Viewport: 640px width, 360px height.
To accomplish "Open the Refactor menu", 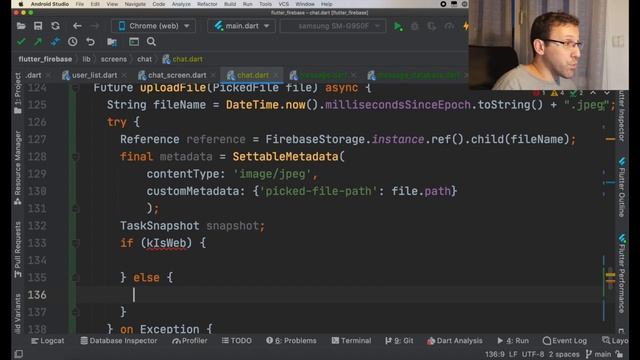I will click(x=207, y=4).
